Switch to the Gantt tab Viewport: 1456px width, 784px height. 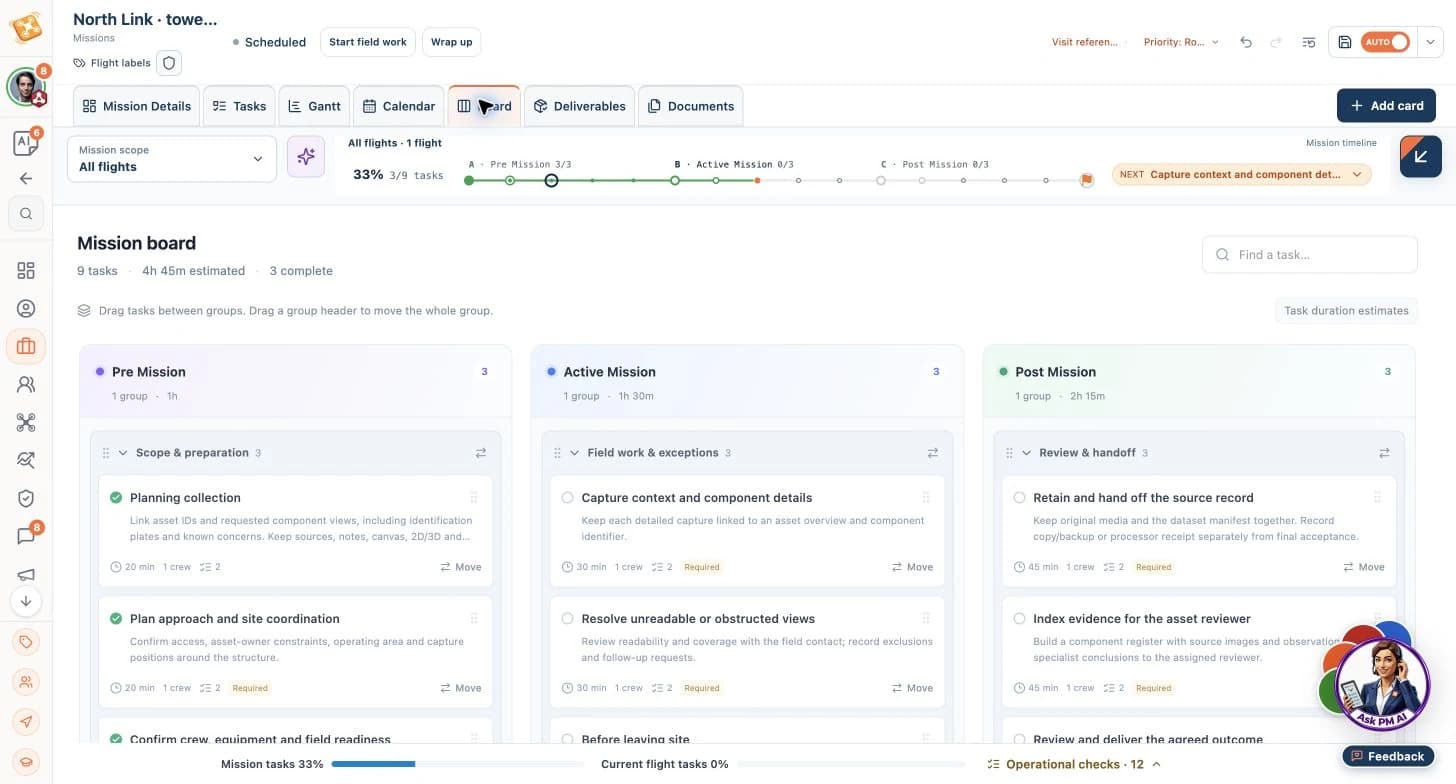coord(314,106)
